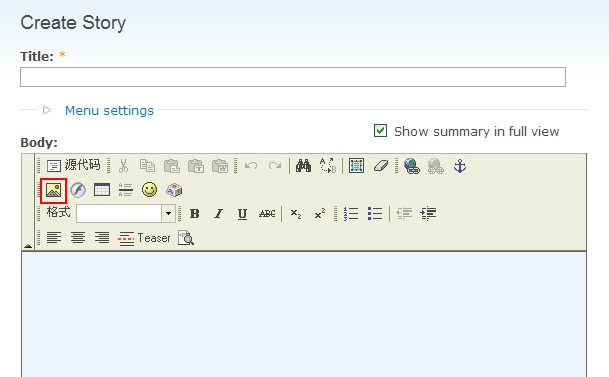Screen dimensions: 609x377
Task: Click the 源代码 source button
Action: [x=73, y=165]
